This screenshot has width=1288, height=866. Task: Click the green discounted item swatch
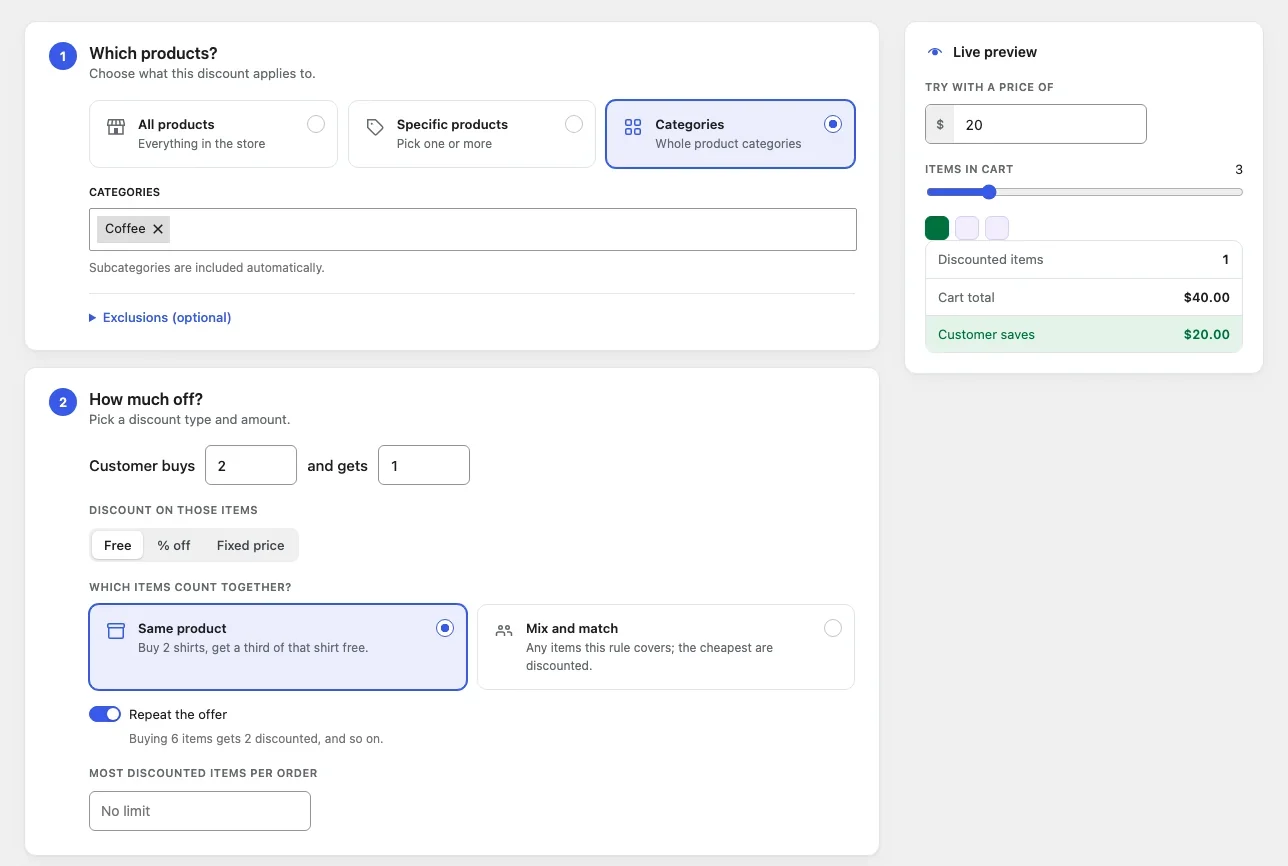[x=937, y=228]
